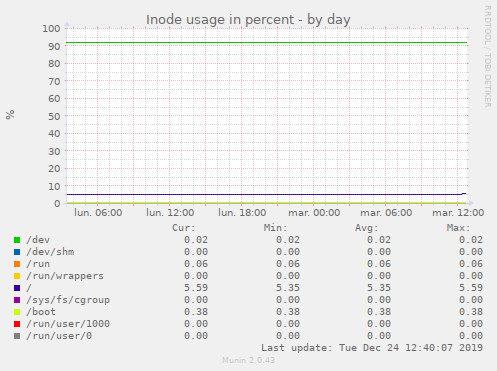Click the Cur value 0.02 for /dev
This screenshot has height=371, width=497.
(196, 240)
